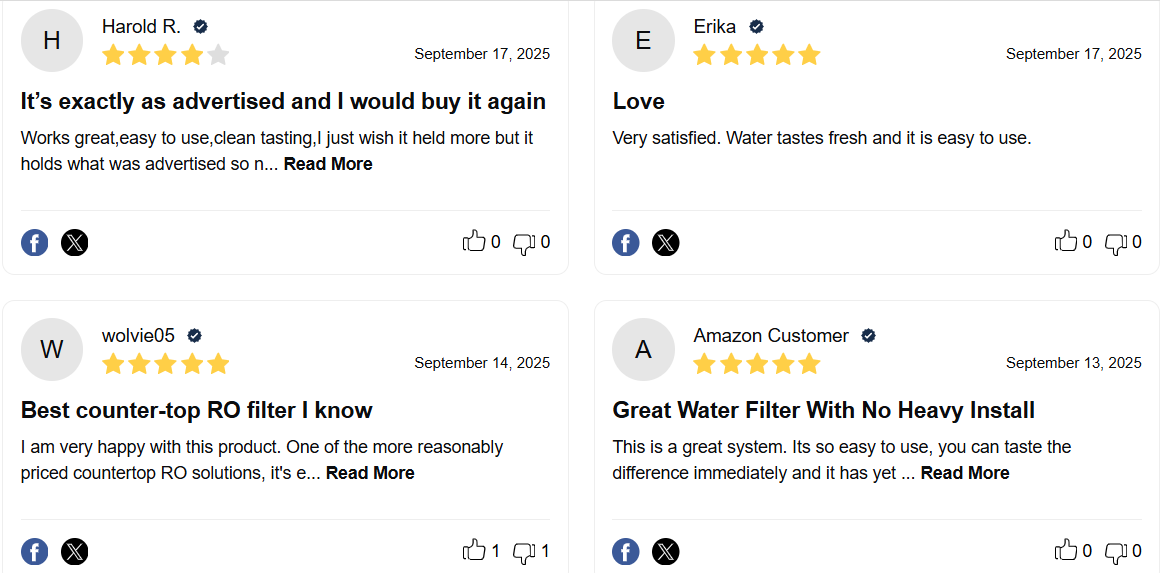Give Erika's review a thumbs down
Screen dimensions: 1160x573
[x=1116, y=243]
